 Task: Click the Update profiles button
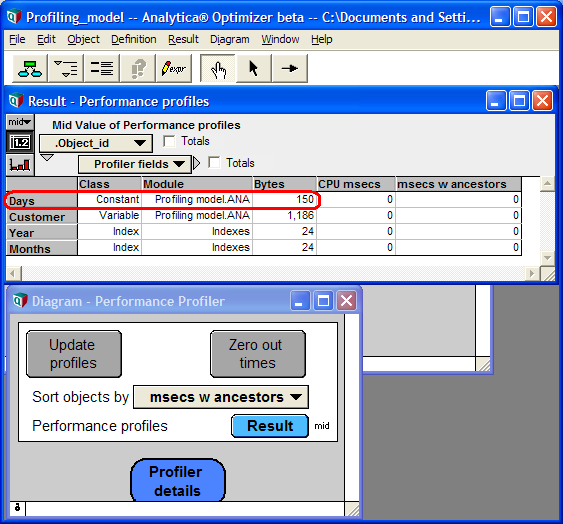(74, 354)
